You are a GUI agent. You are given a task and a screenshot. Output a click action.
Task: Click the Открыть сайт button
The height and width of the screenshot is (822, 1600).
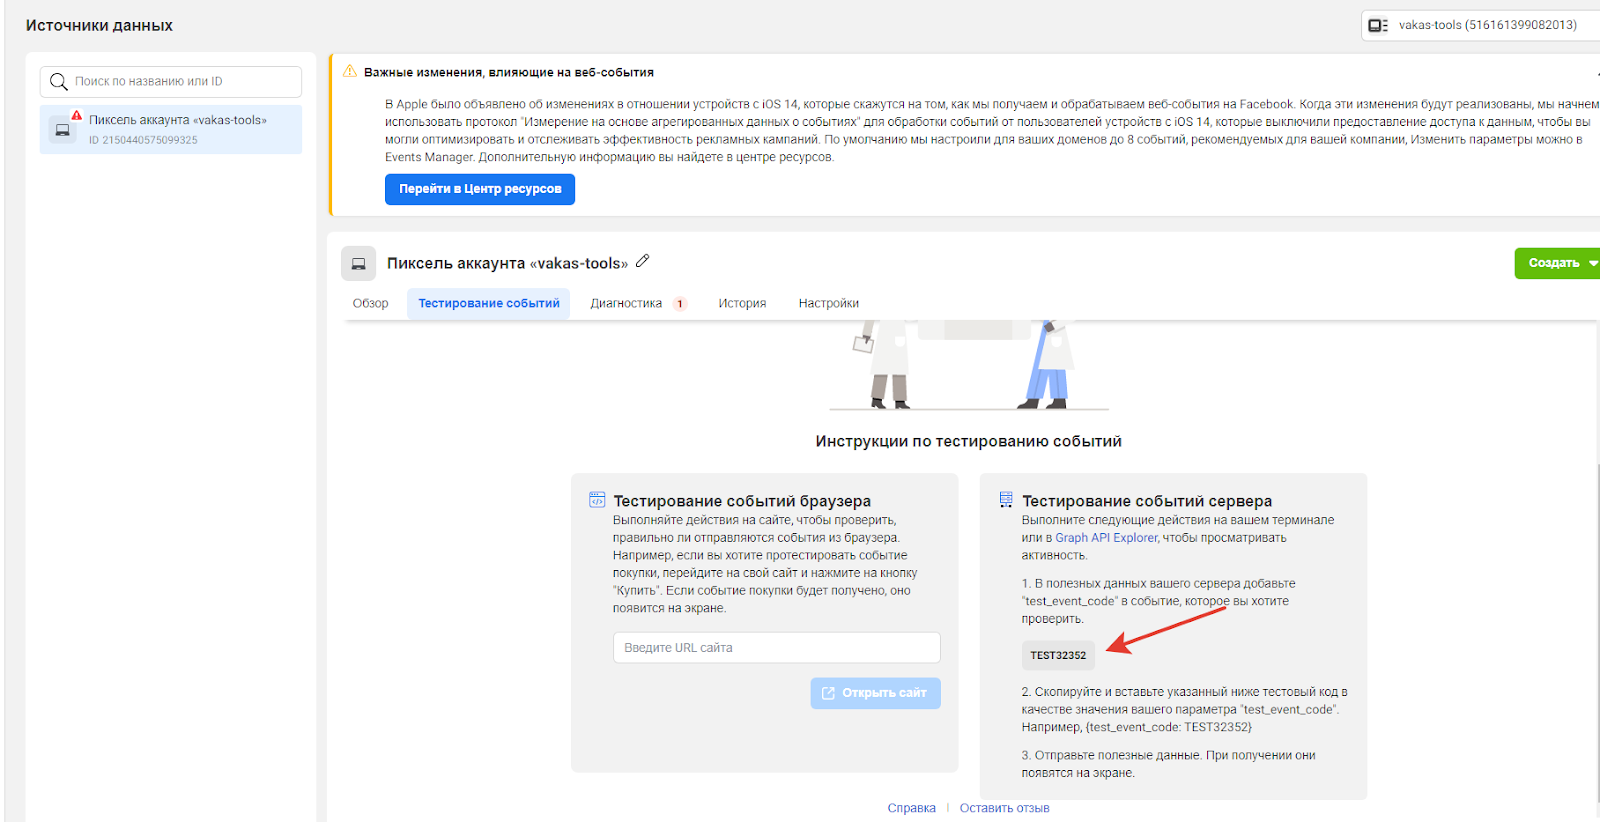875,693
